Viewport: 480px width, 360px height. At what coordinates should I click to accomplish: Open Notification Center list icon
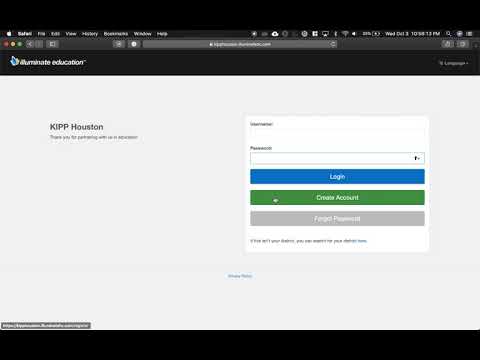point(469,34)
